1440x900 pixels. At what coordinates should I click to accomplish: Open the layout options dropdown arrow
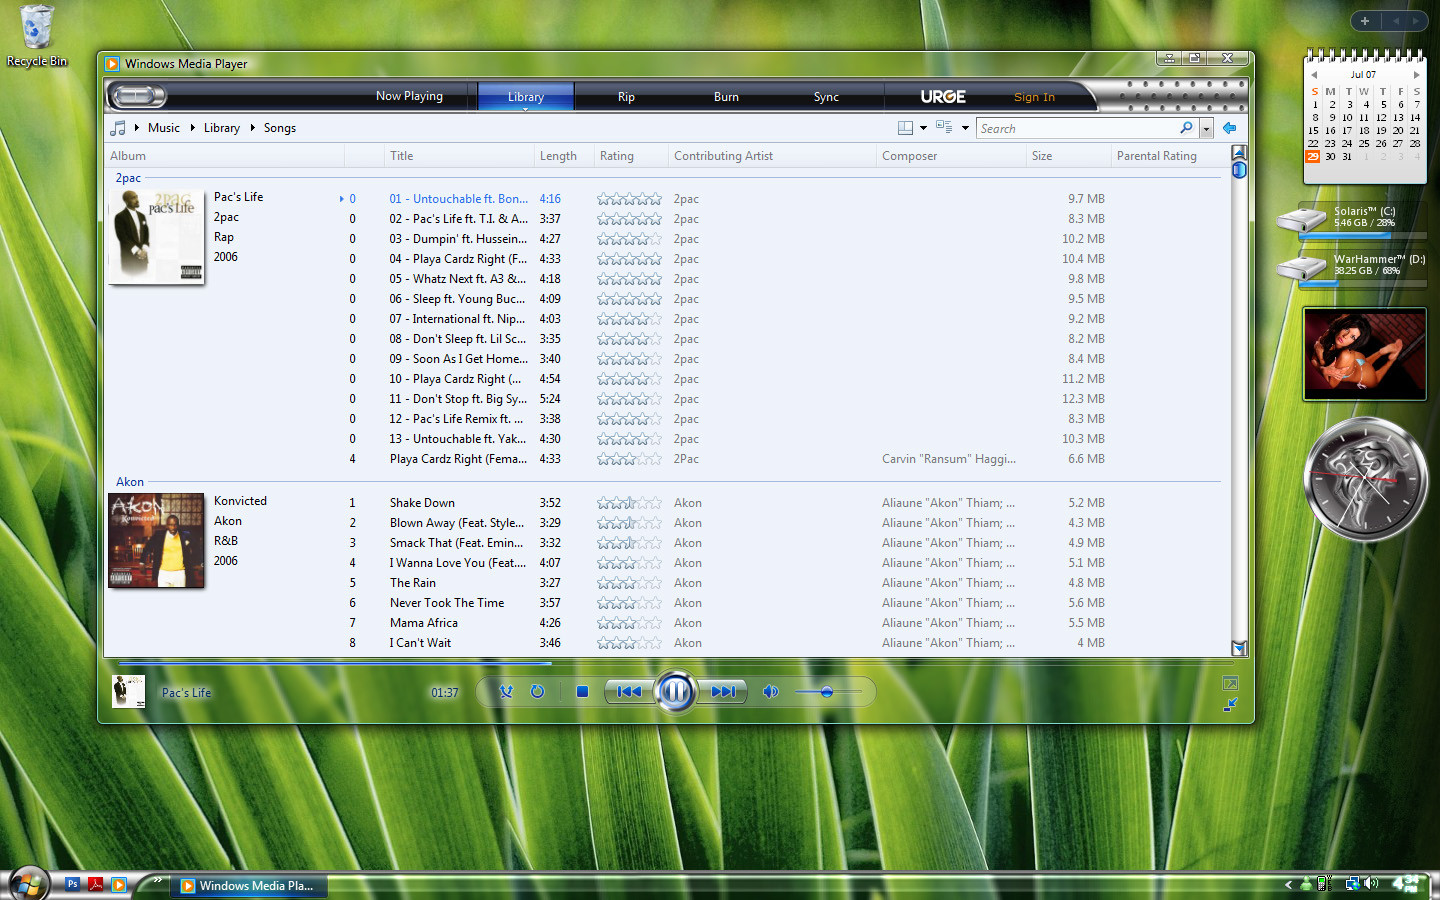point(923,128)
